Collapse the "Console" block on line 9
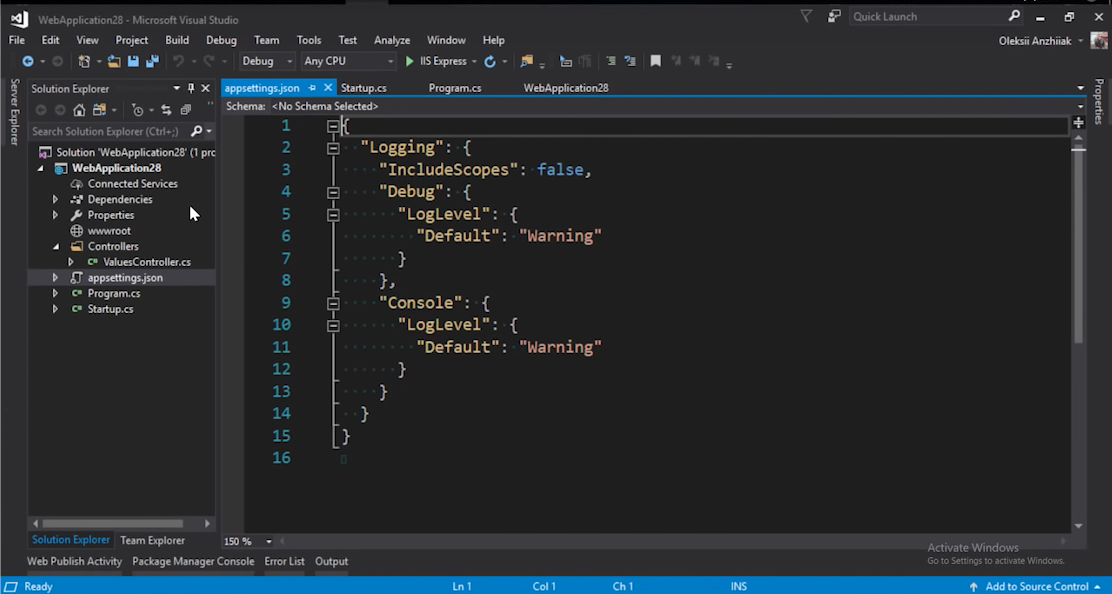The height and width of the screenshot is (594, 1112). pyautogui.click(x=333, y=303)
